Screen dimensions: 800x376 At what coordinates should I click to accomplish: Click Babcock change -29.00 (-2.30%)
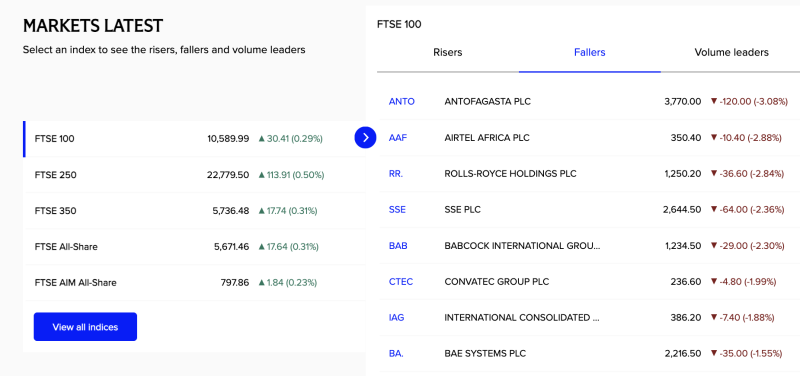click(747, 245)
